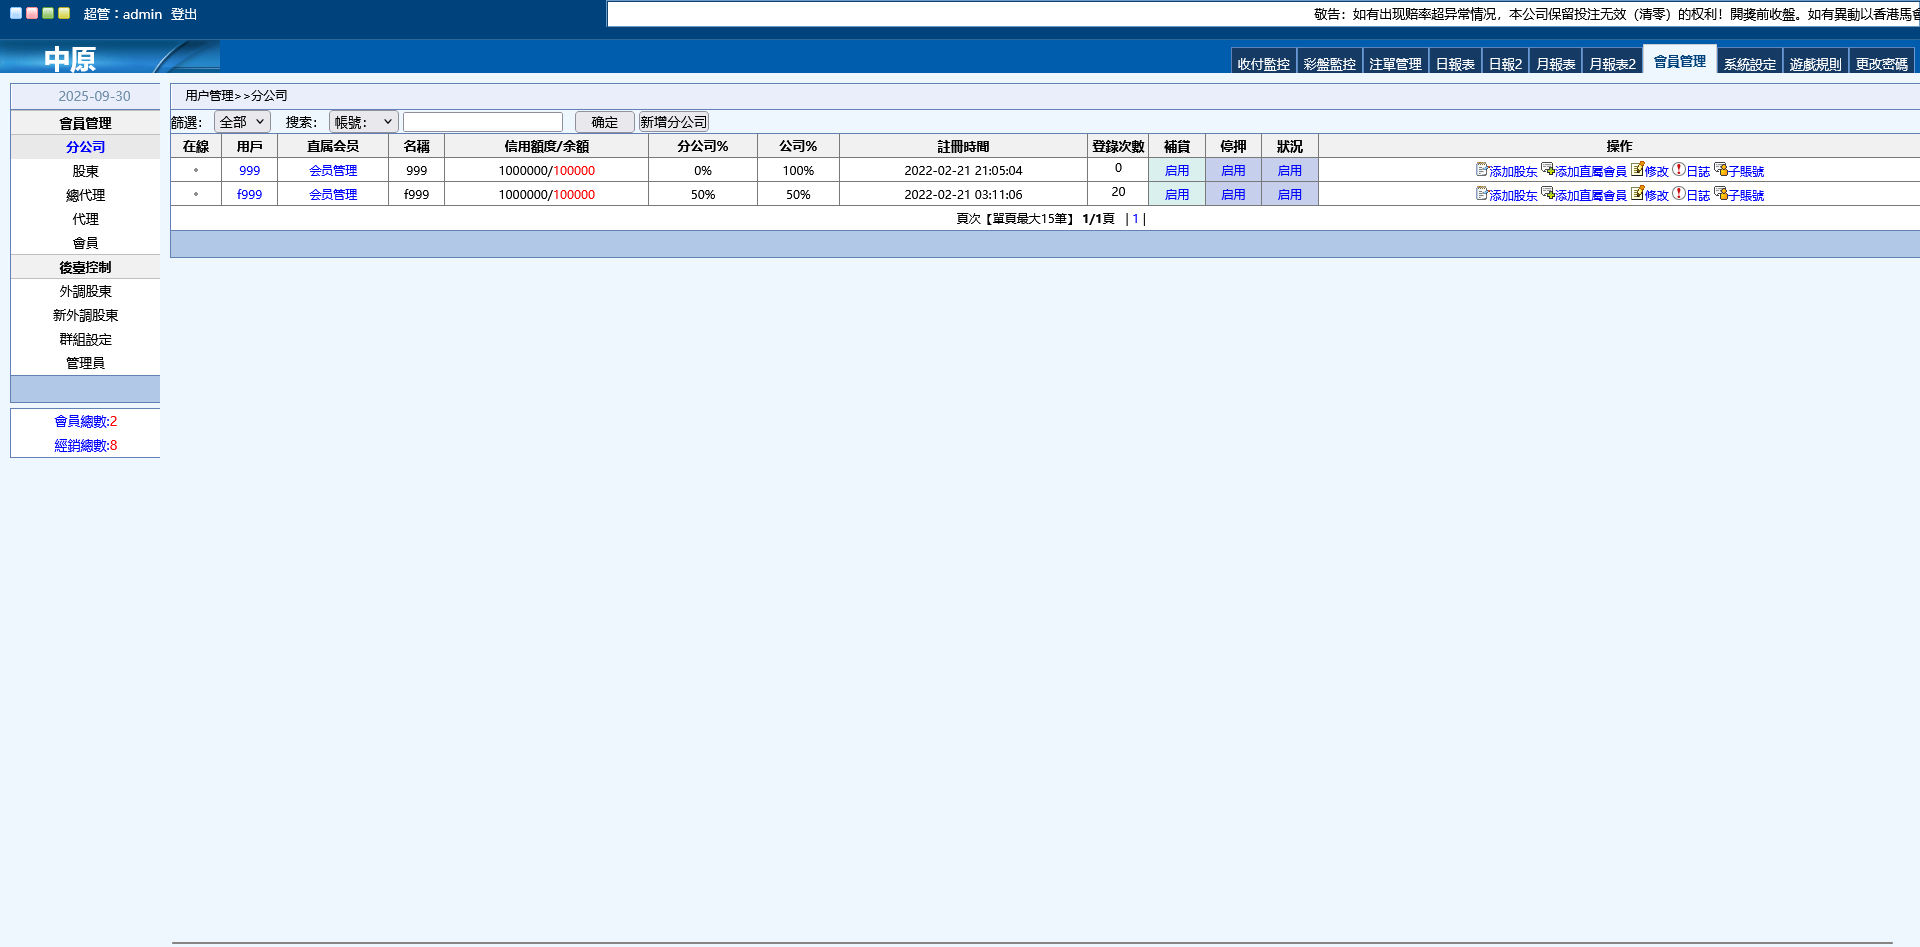Viewport: 1920px width, 947px height.
Task: Open the 篩選 filter dropdown showing 全部
Action: tap(242, 122)
